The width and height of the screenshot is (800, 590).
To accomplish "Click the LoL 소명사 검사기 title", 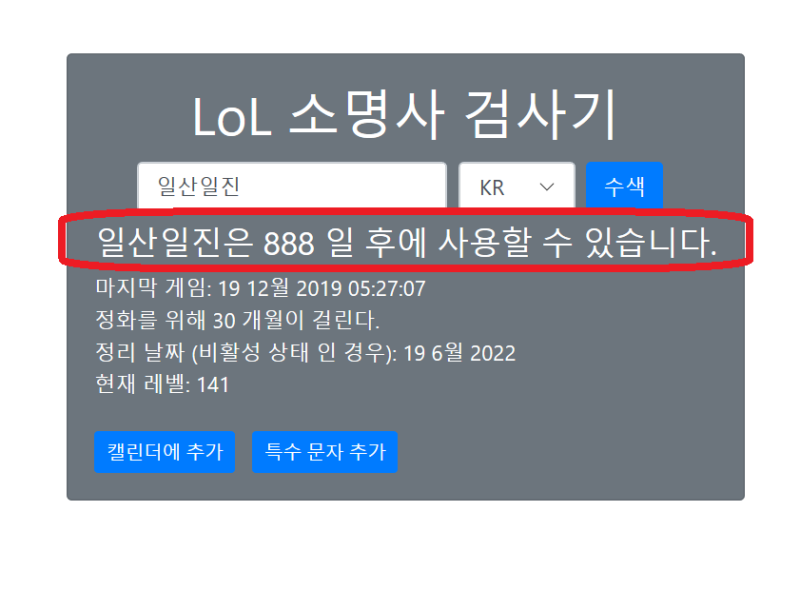I will coord(404,115).
